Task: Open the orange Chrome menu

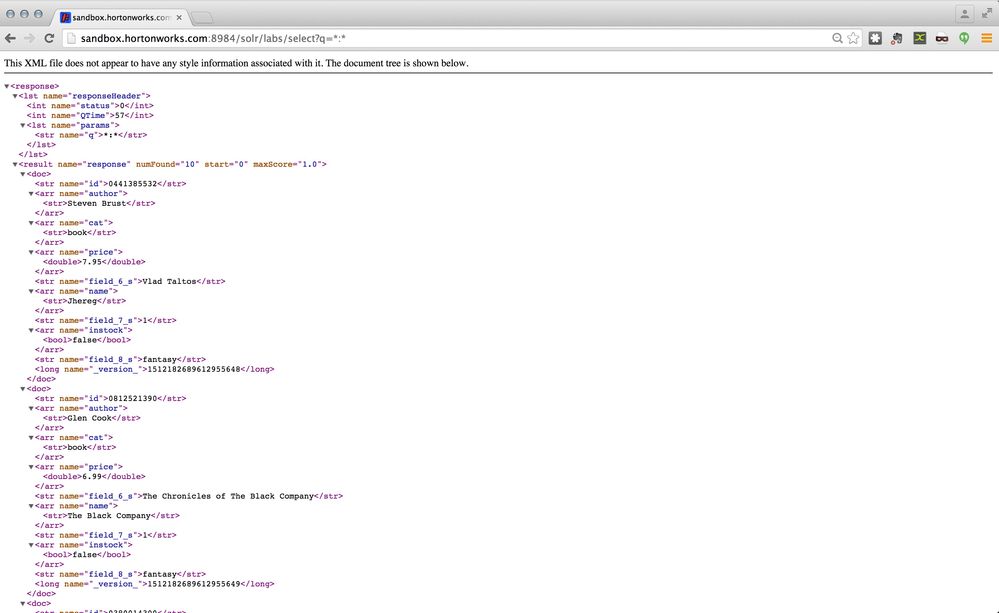Action: point(988,37)
